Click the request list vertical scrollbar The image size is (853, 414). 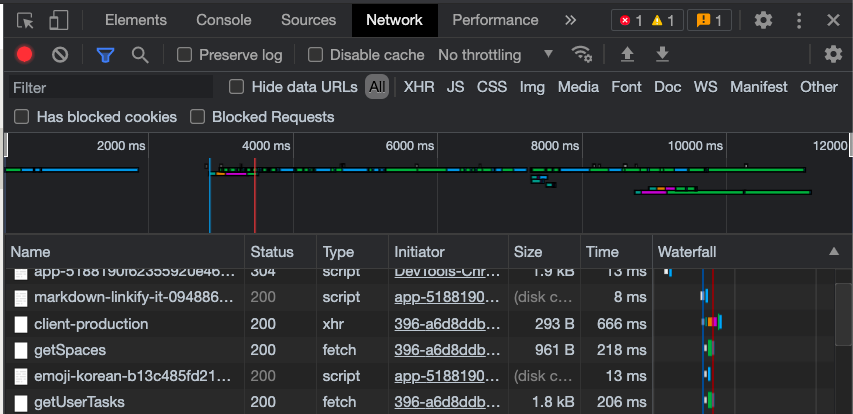click(843, 314)
